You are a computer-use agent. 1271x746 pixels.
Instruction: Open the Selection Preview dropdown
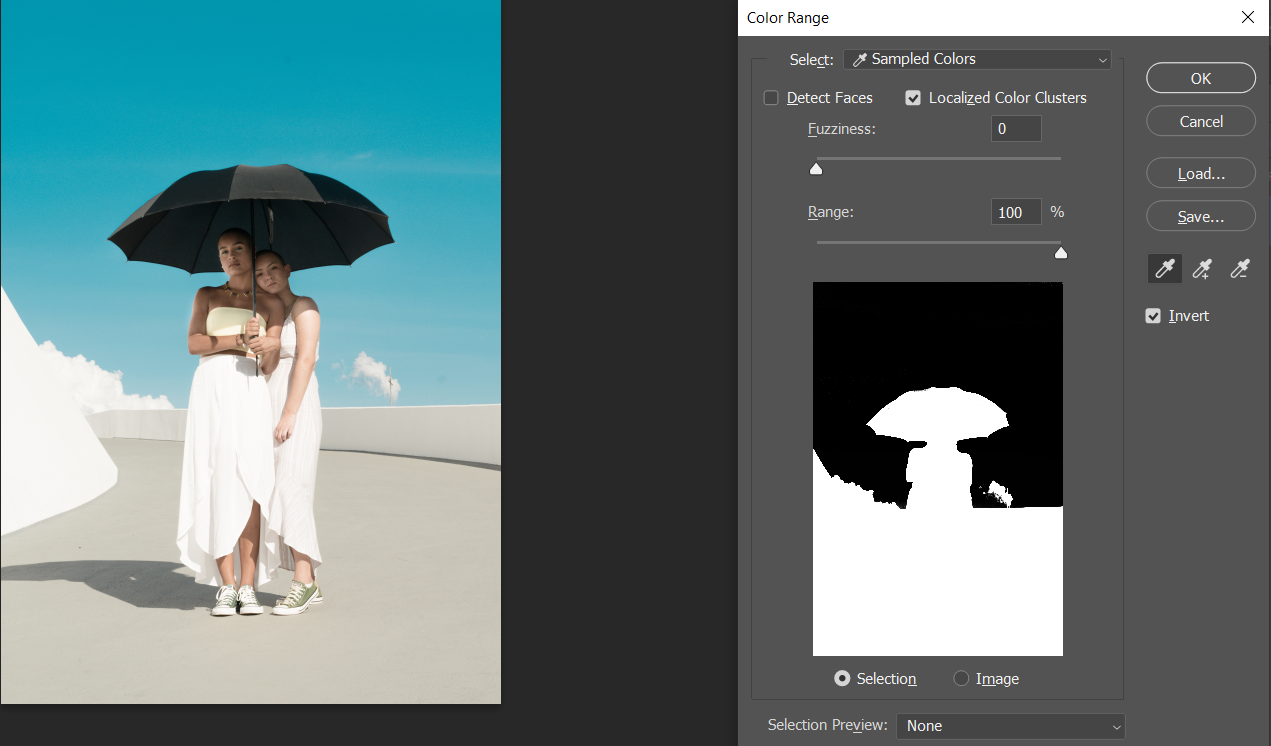click(x=1010, y=726)
